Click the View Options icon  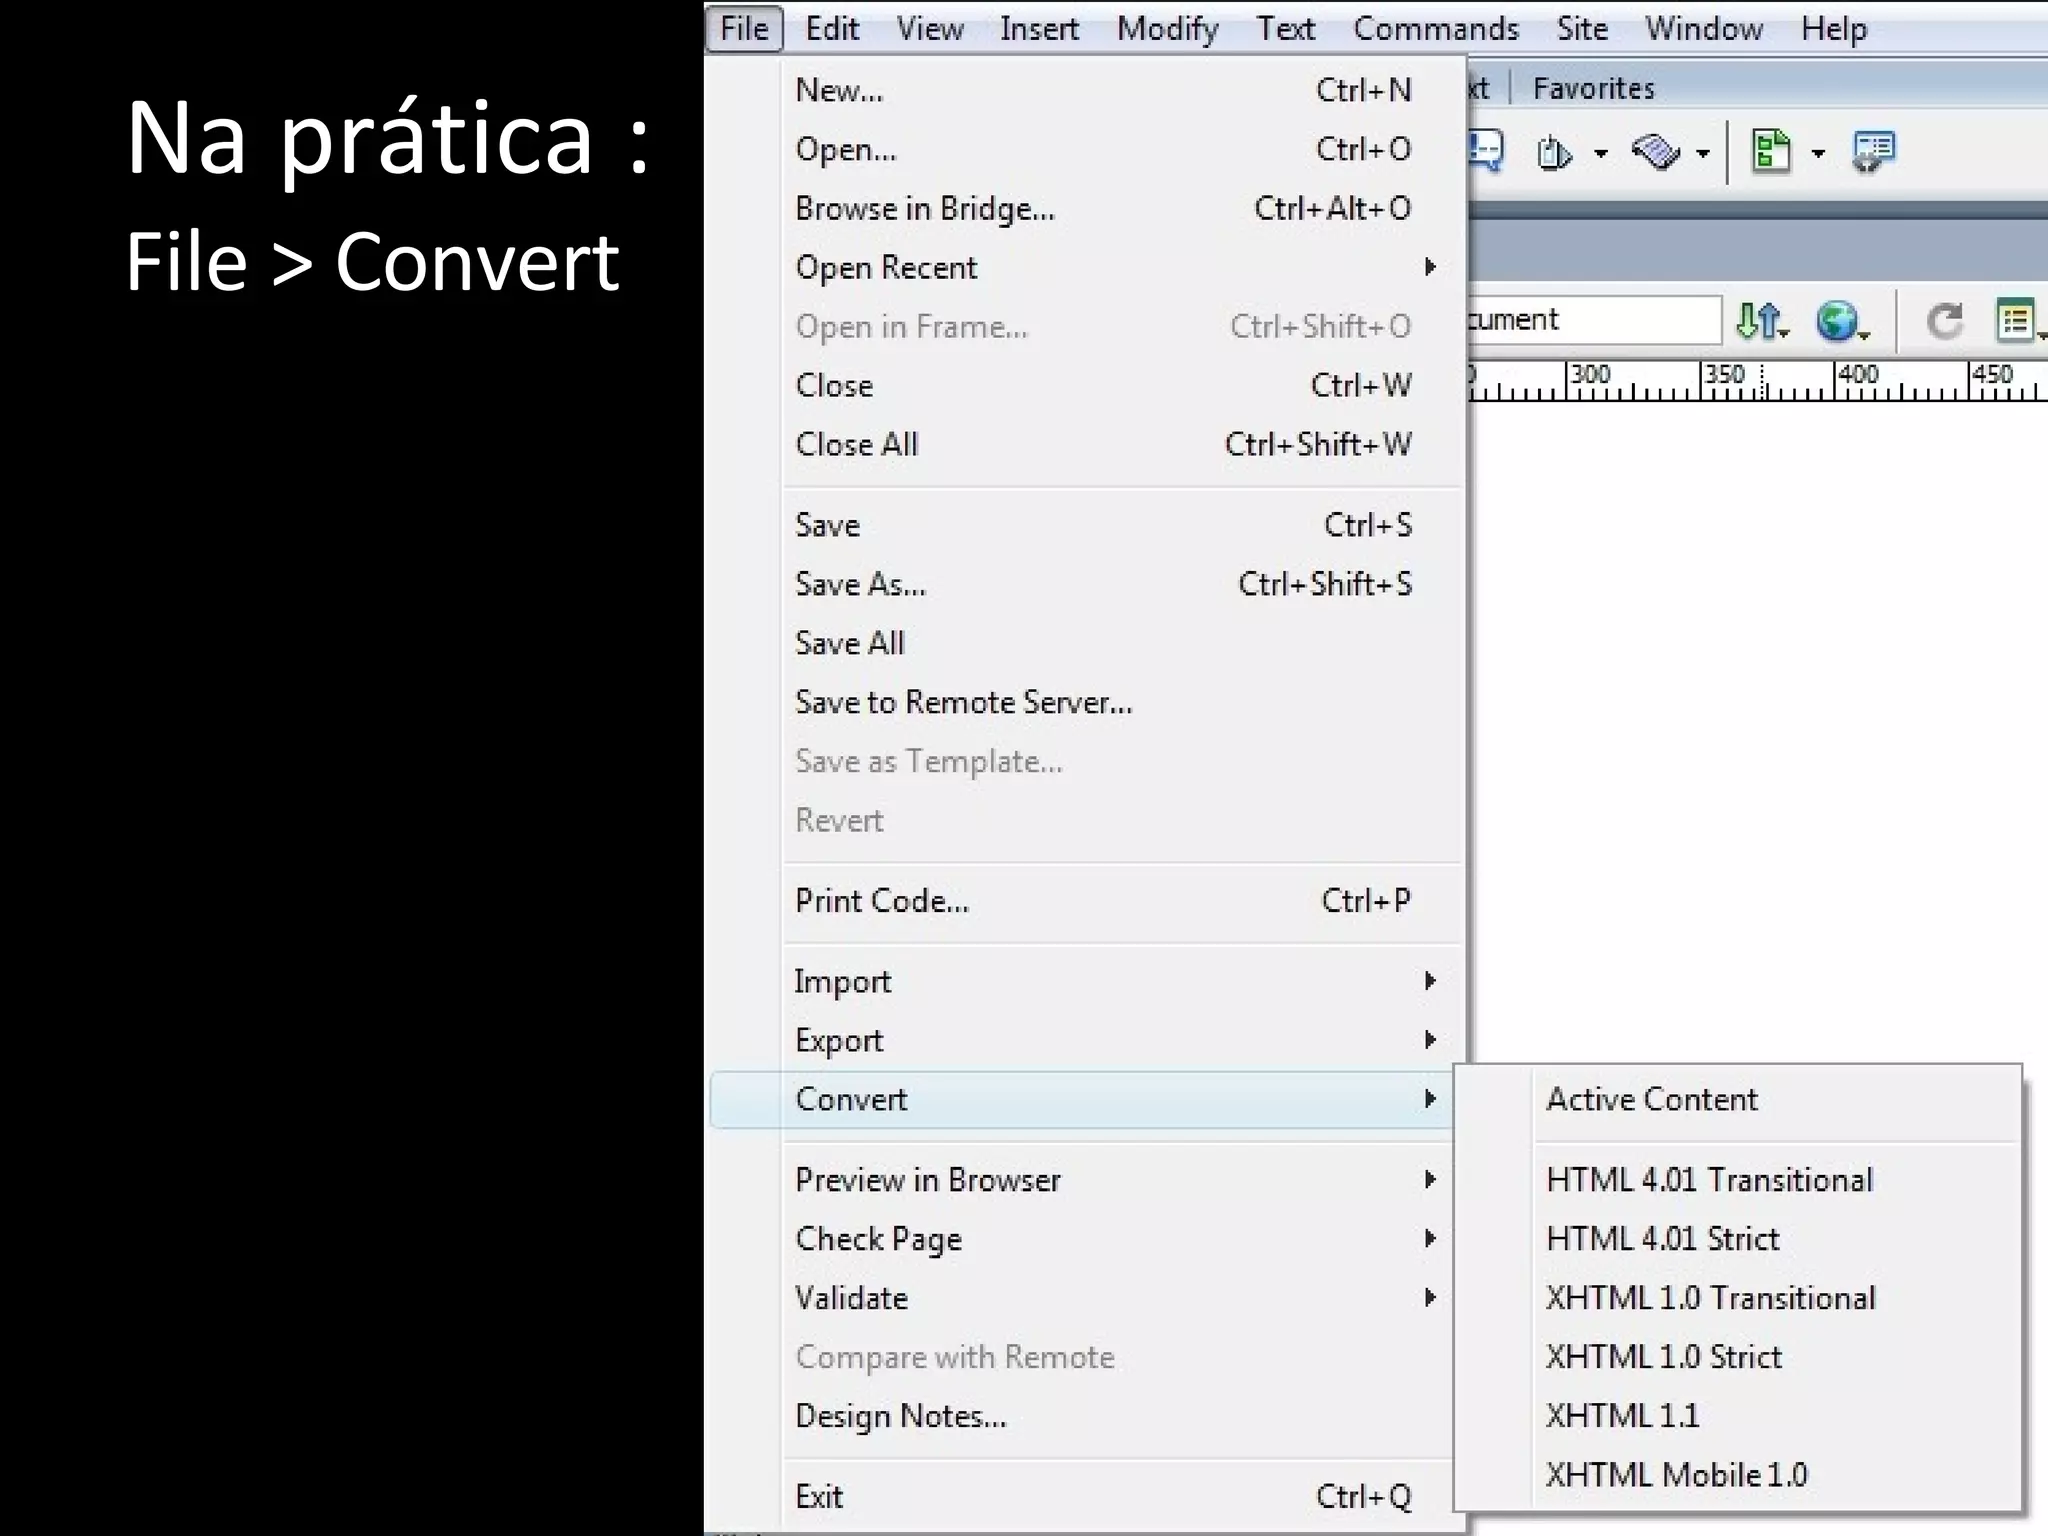2014,321
